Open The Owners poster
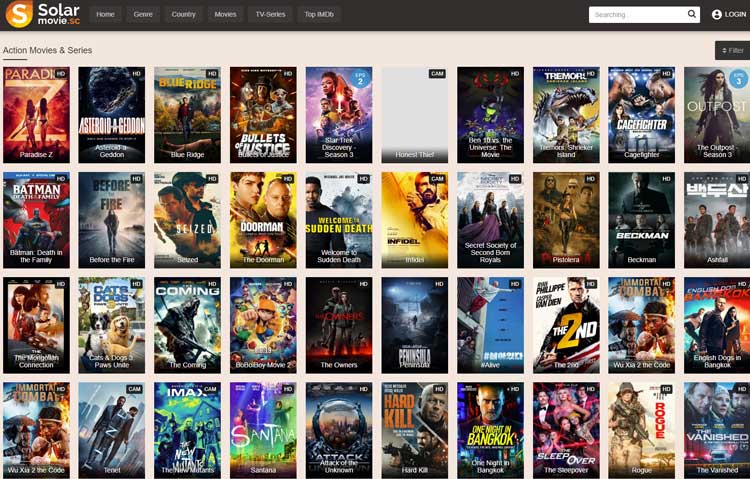 pos(339,325)
